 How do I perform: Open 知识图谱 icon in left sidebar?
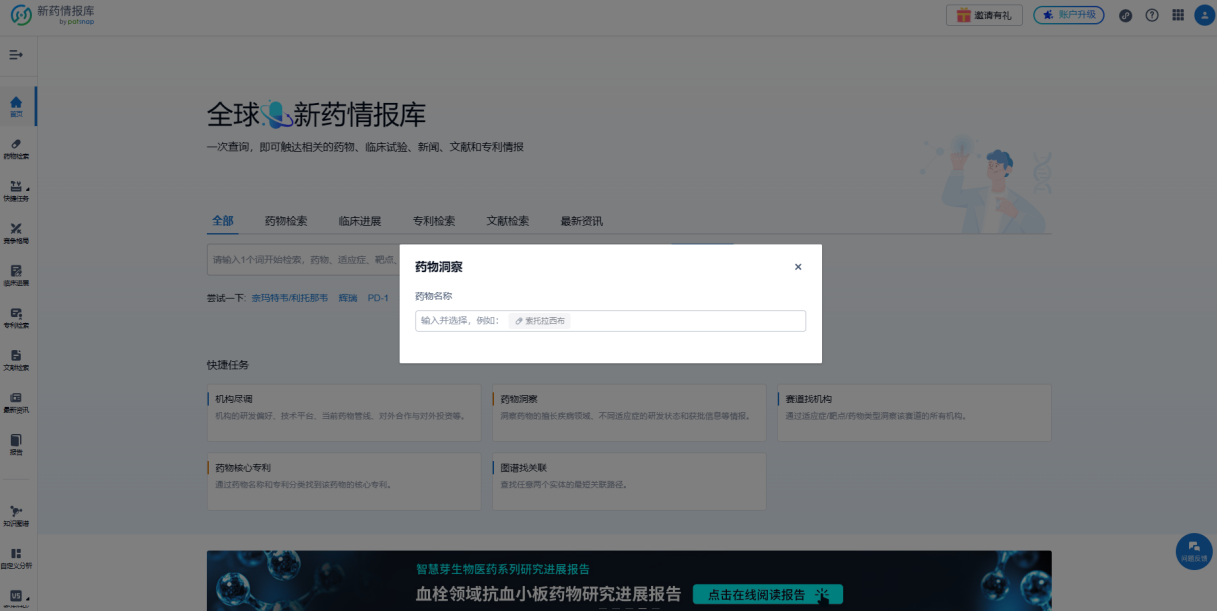(x=16, y=516)
